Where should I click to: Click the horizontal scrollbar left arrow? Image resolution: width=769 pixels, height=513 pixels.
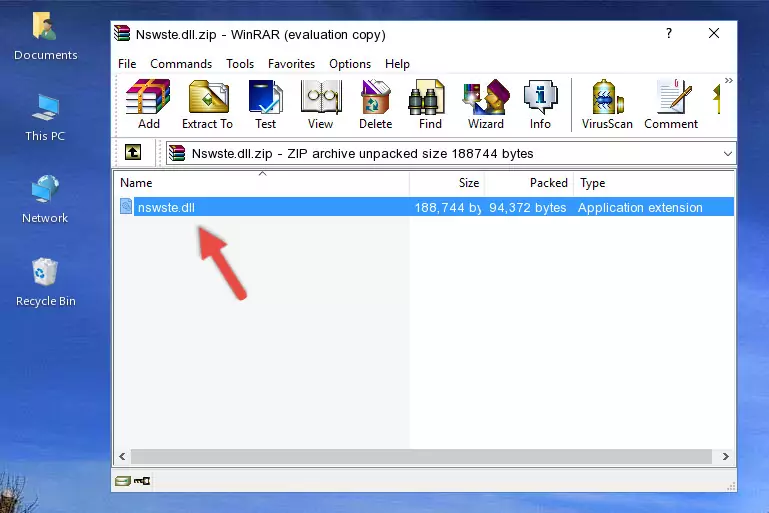[122, 456]
